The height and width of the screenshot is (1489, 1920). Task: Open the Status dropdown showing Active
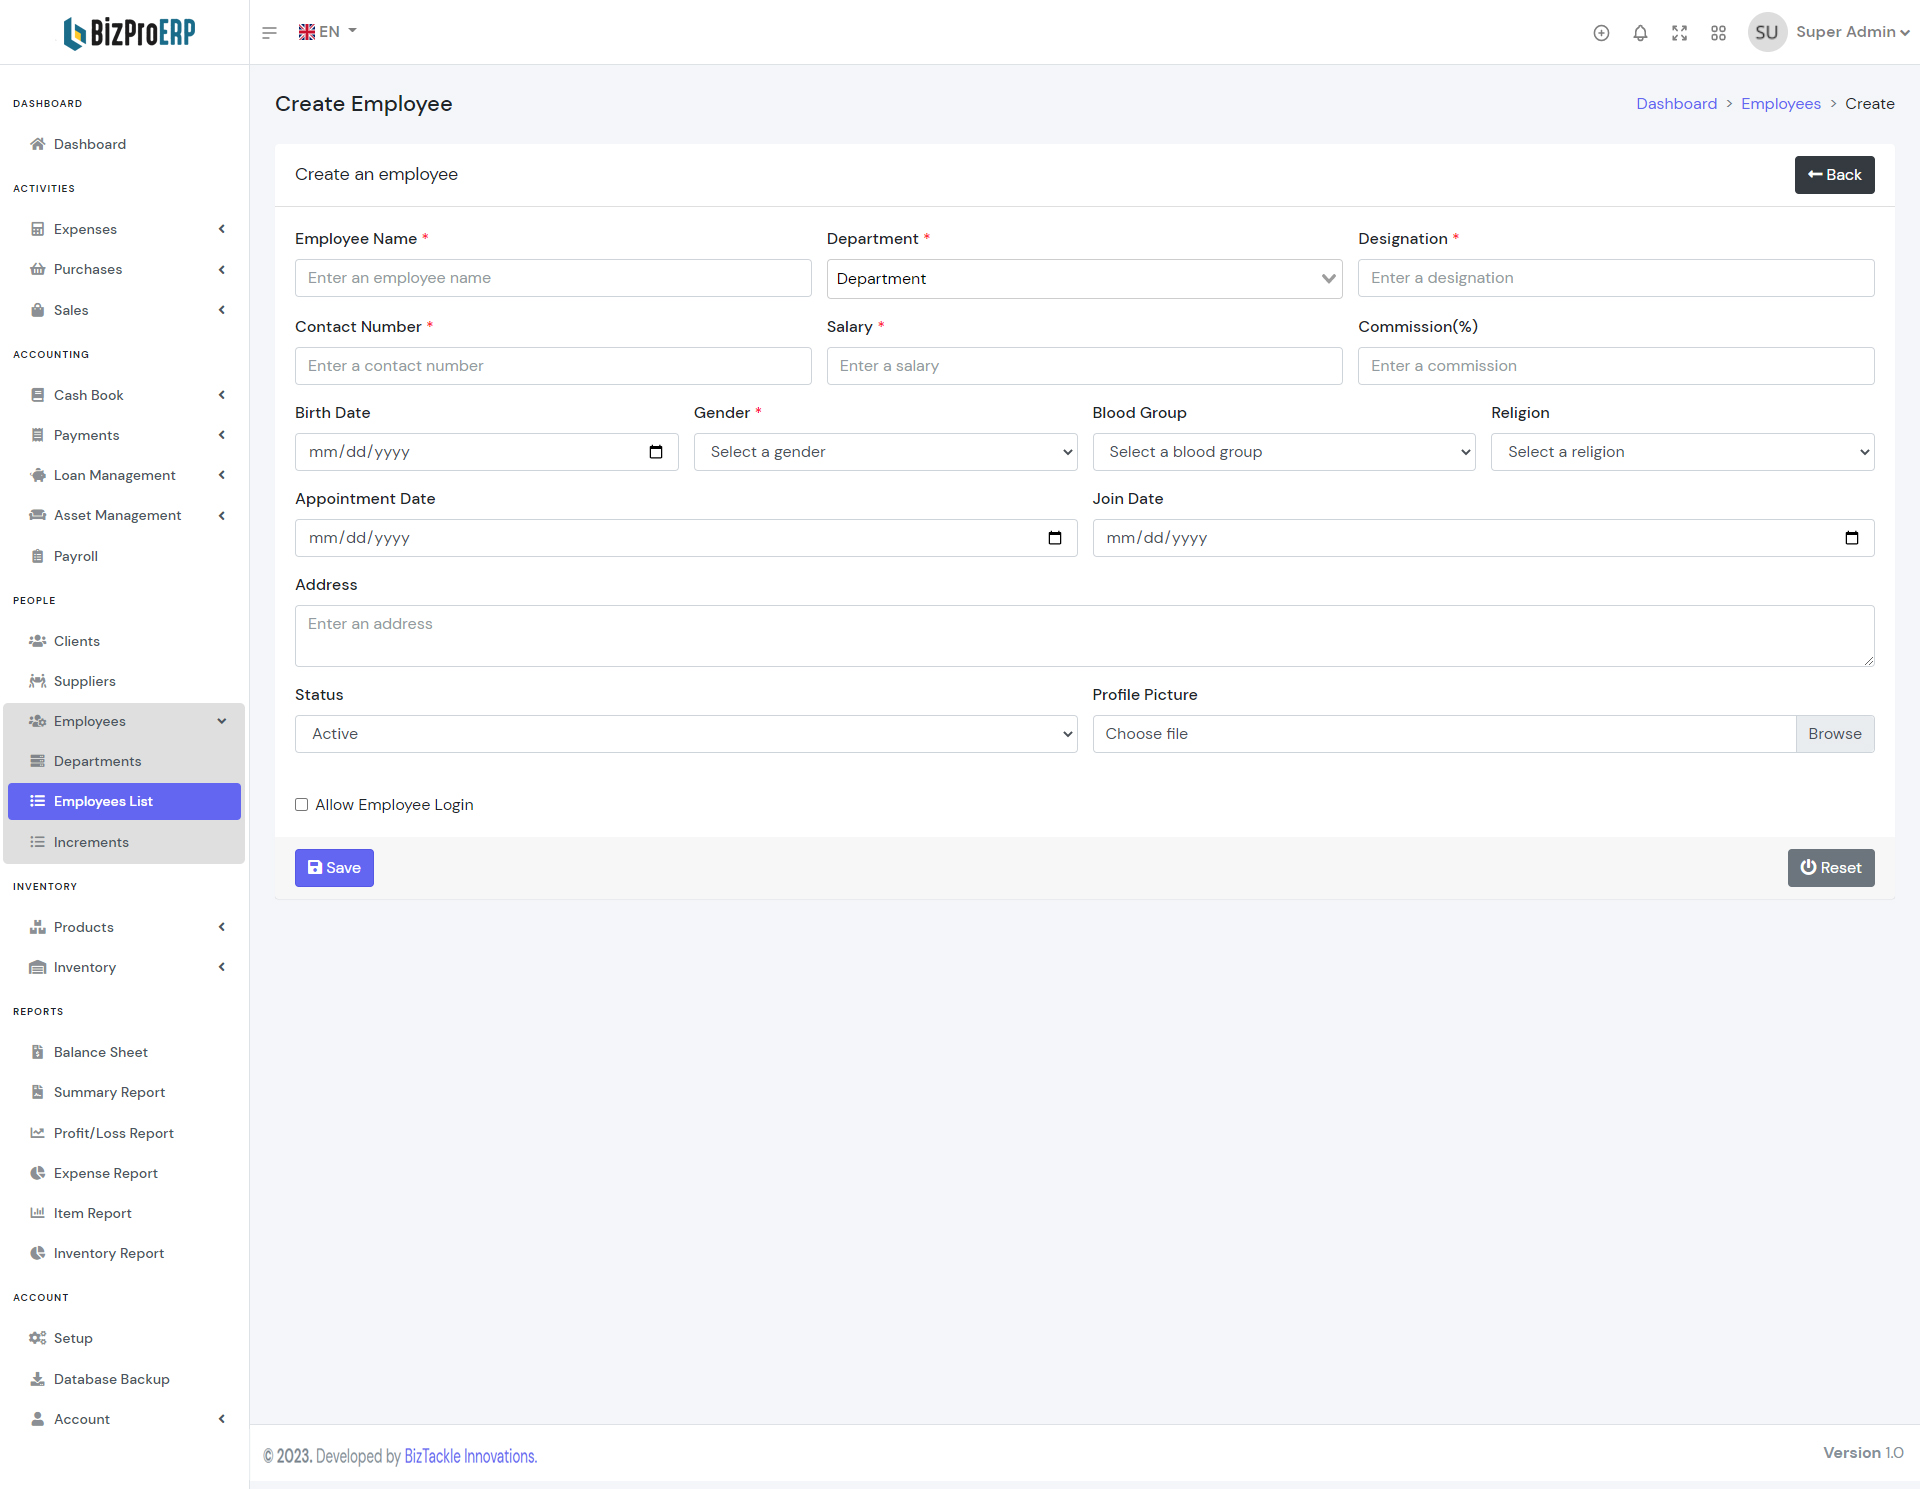click(685, 734)
